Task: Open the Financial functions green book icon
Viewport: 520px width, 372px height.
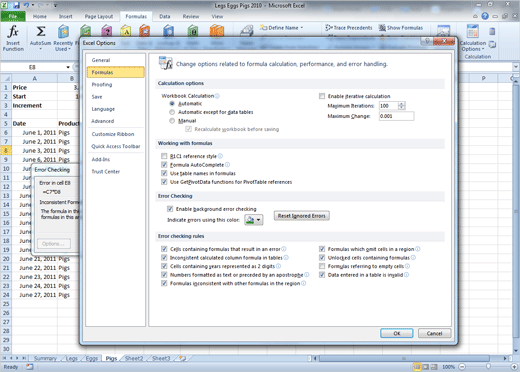Action: pyautogui.click(x=86, y=31)
